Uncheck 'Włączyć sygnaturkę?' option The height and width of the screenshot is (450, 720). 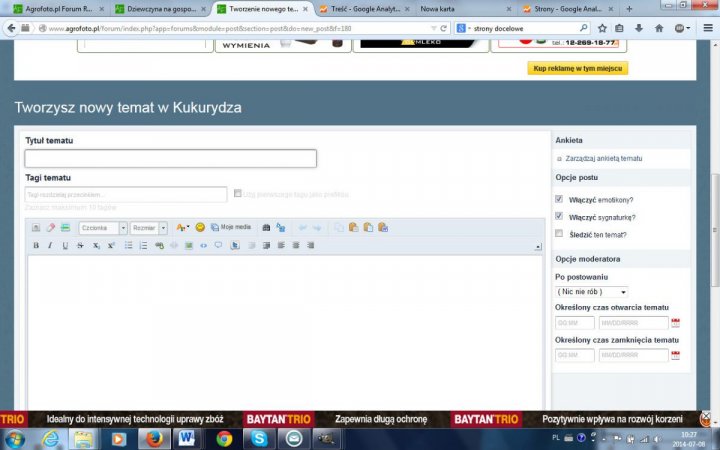(559, 216)
